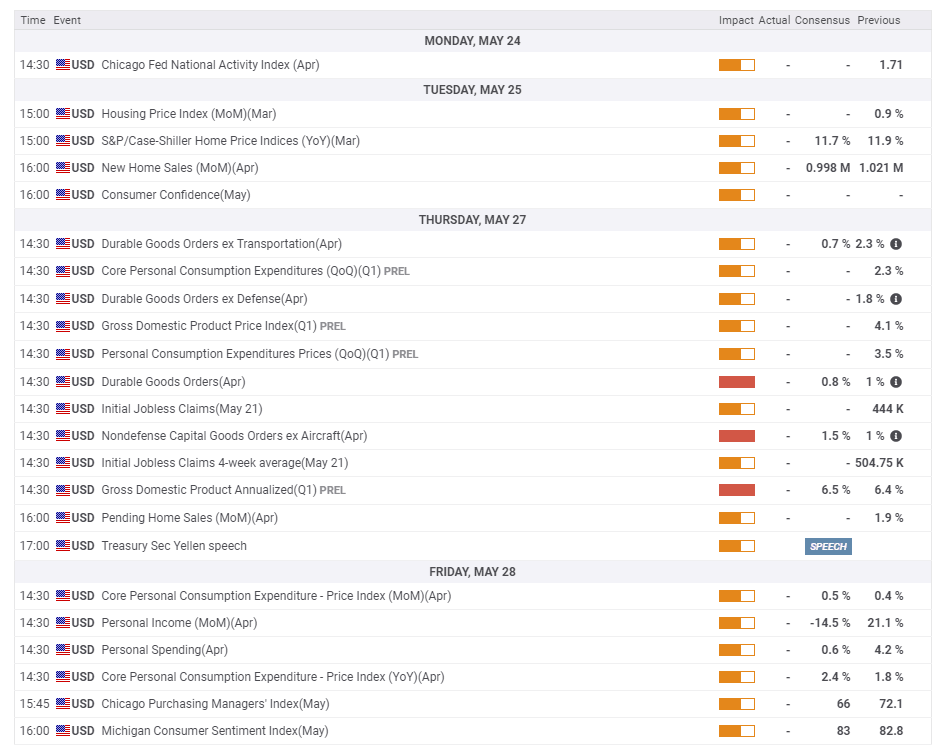
Task: Open Gross Domestic Product Annualized(Q1) event
Action: tap(209, 490)
